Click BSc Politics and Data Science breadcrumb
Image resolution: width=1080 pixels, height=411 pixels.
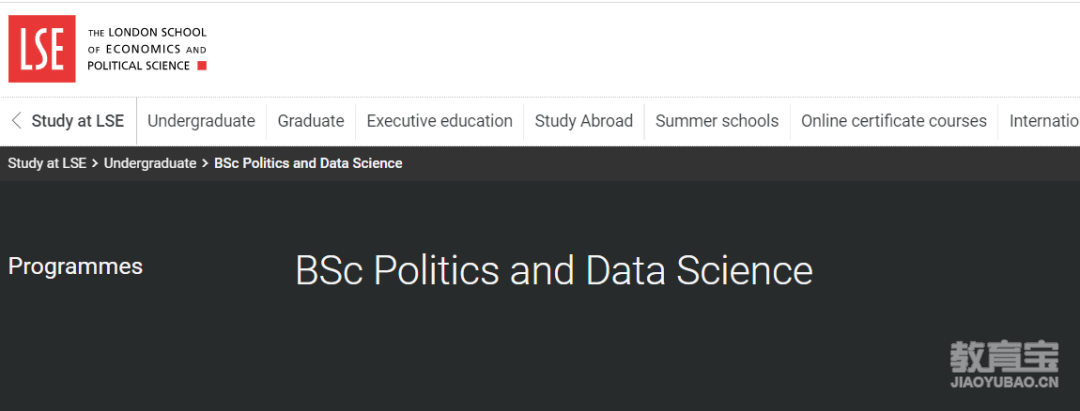coord(309,164)
